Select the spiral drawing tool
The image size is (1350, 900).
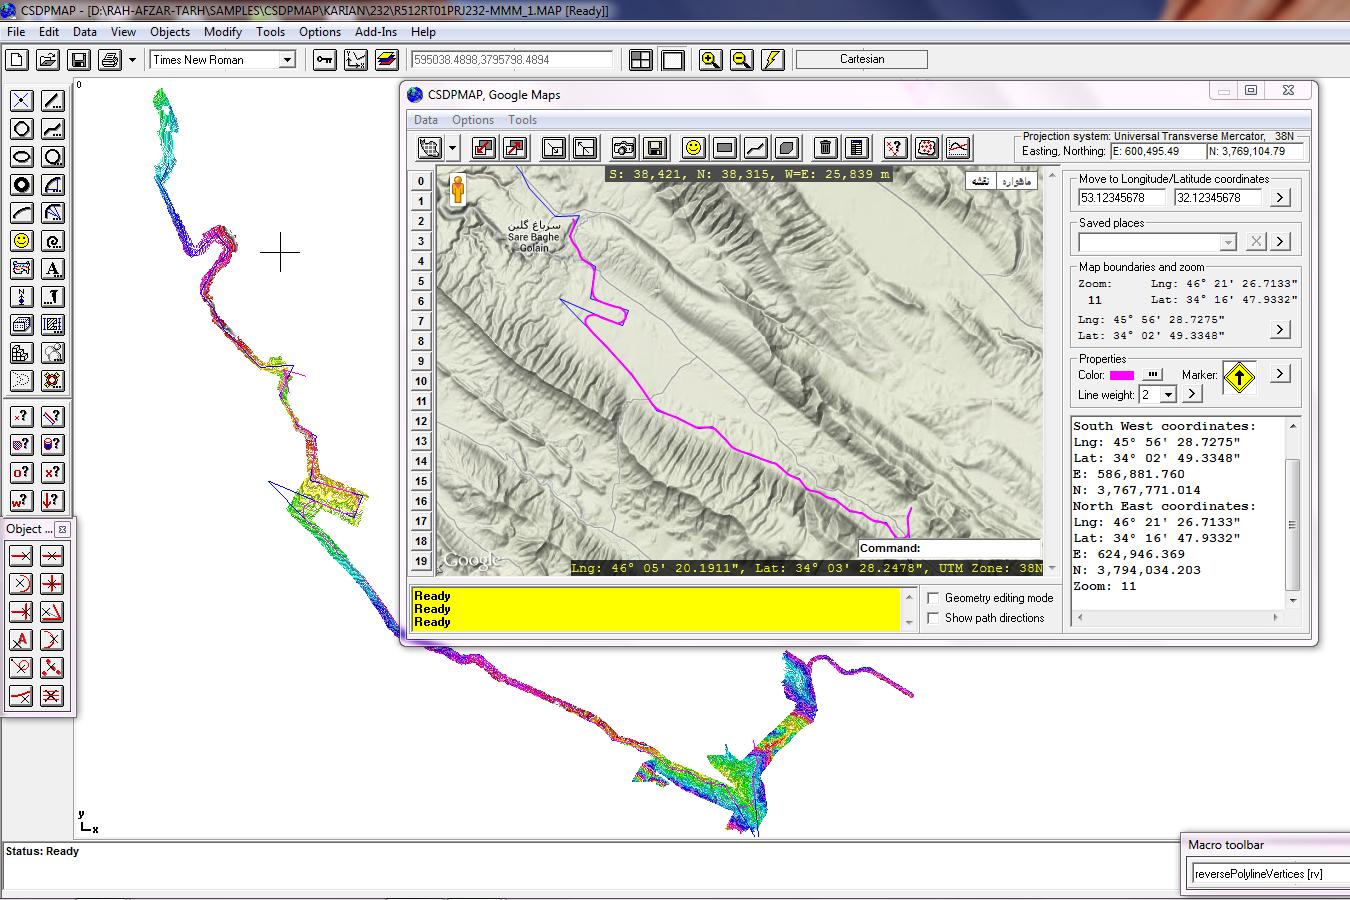53,241
